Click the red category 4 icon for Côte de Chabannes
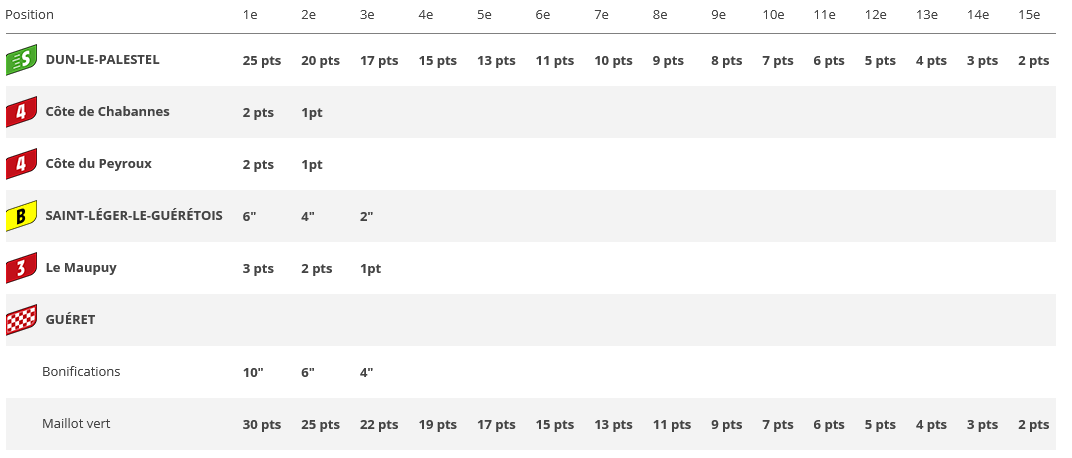Viewport: 1072px width, 458px height. (21, 112)
